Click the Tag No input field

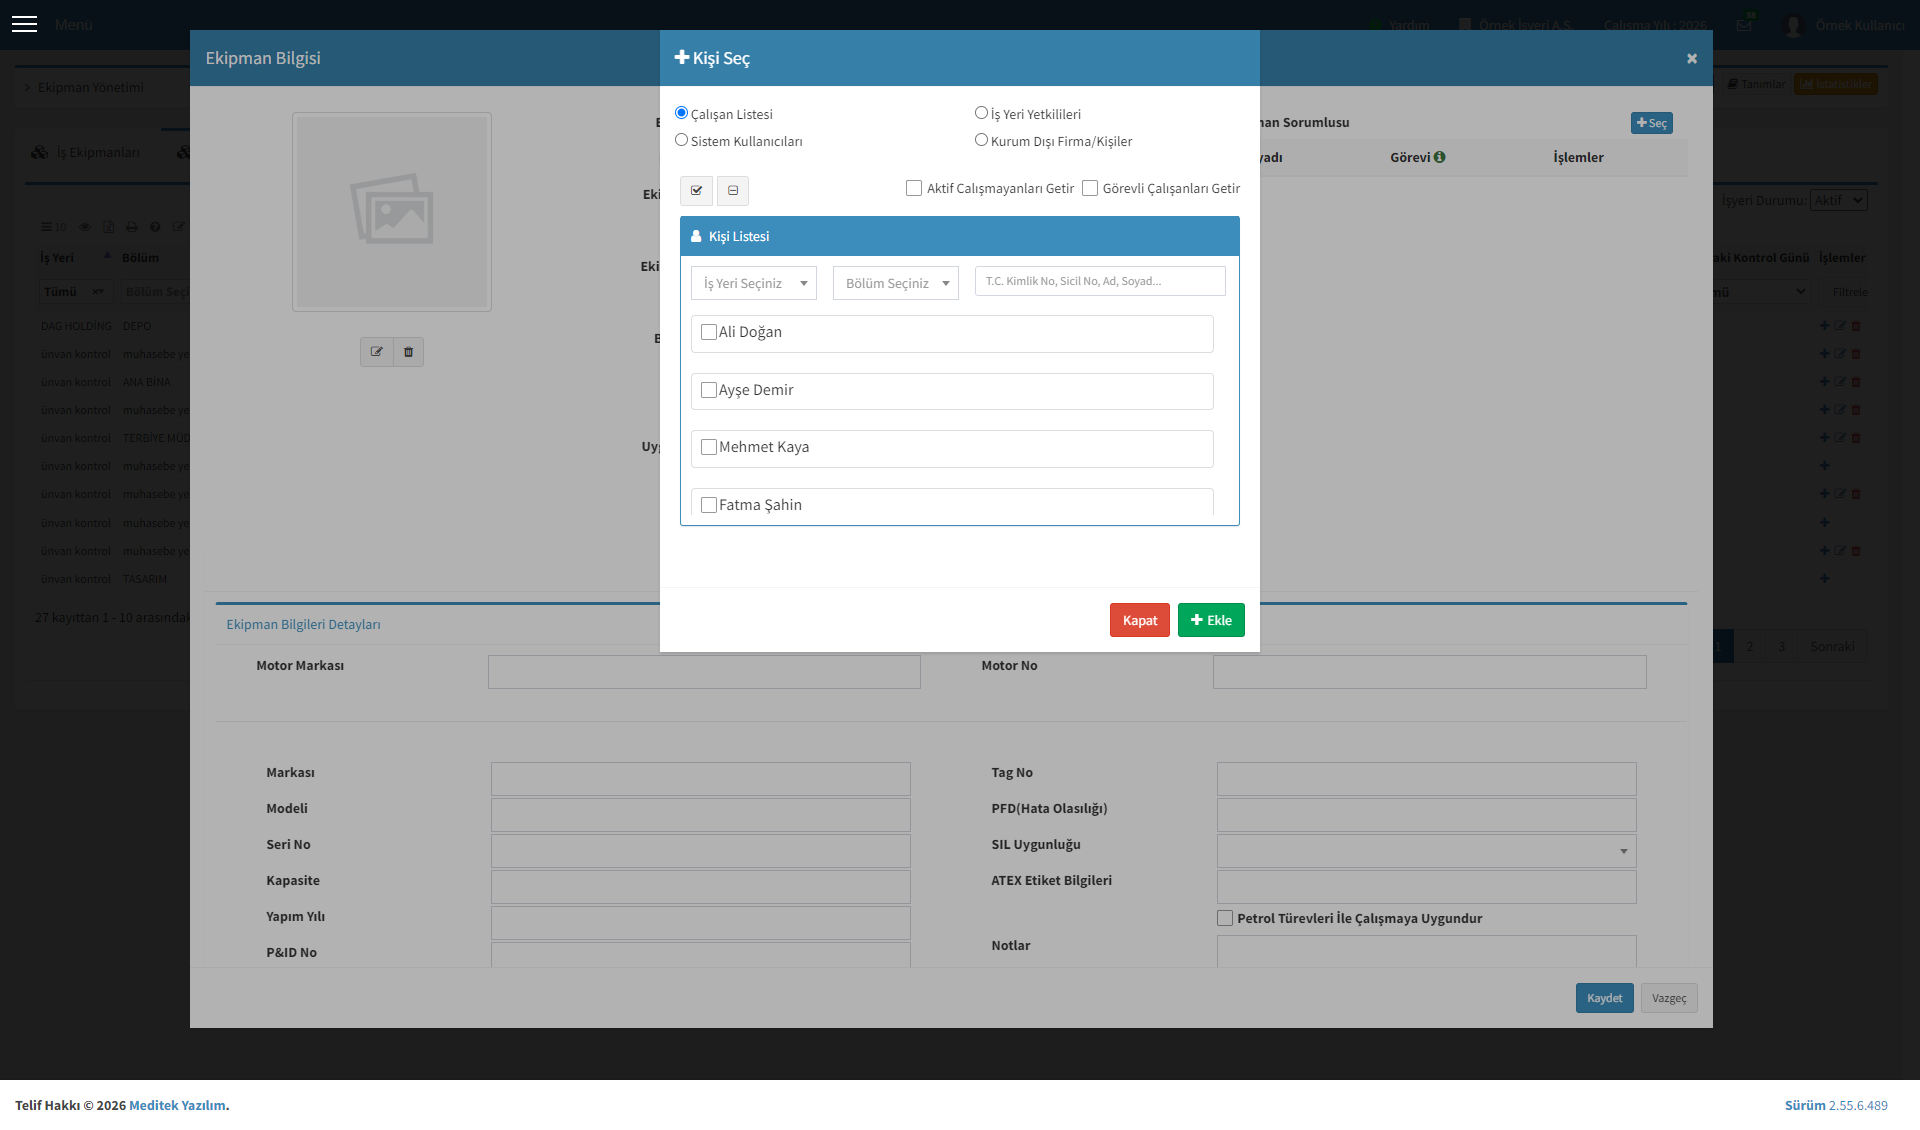click(x=1427, y=779)
